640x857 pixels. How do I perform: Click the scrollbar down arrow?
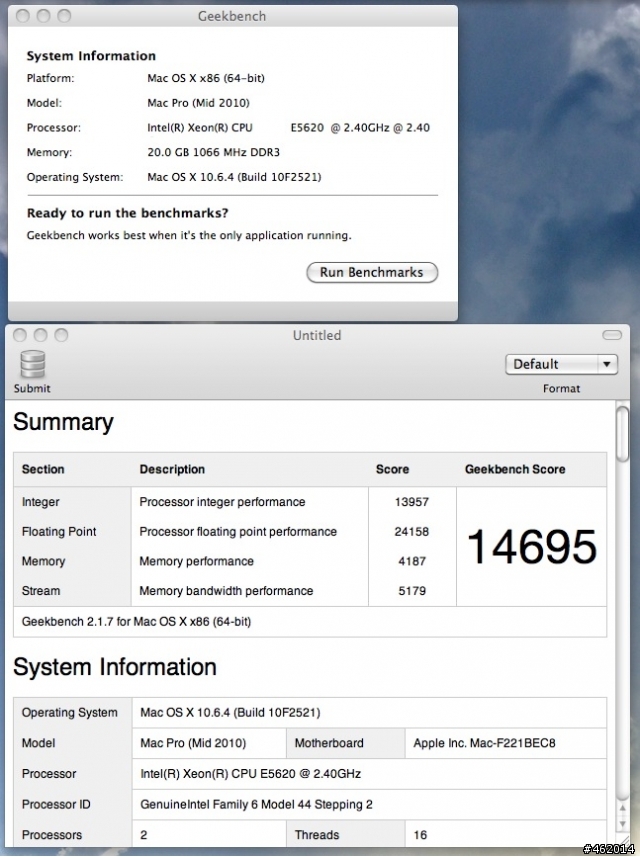click(622, 824)
